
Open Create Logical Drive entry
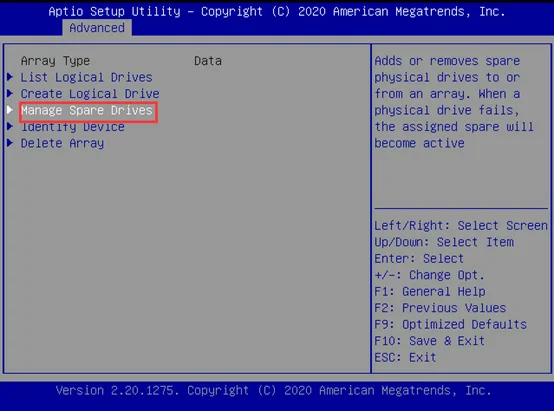(90, 94)
